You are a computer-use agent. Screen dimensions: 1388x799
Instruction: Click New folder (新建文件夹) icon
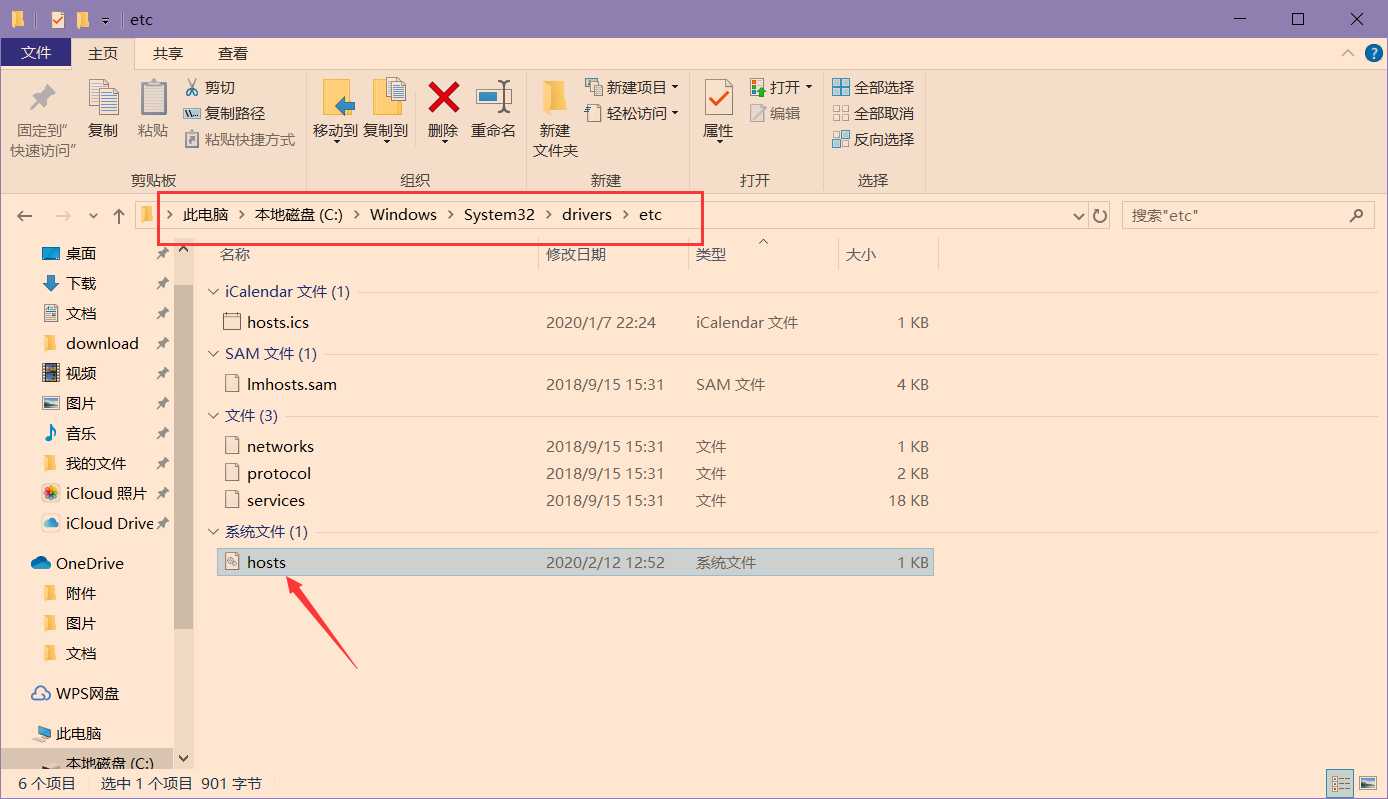(x=555, y=97)
